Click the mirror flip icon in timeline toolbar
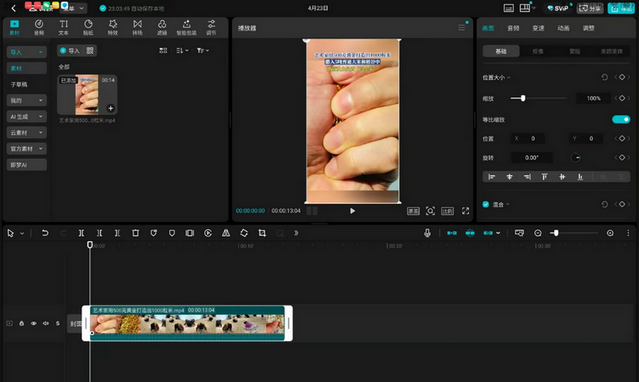 [226, 233]
